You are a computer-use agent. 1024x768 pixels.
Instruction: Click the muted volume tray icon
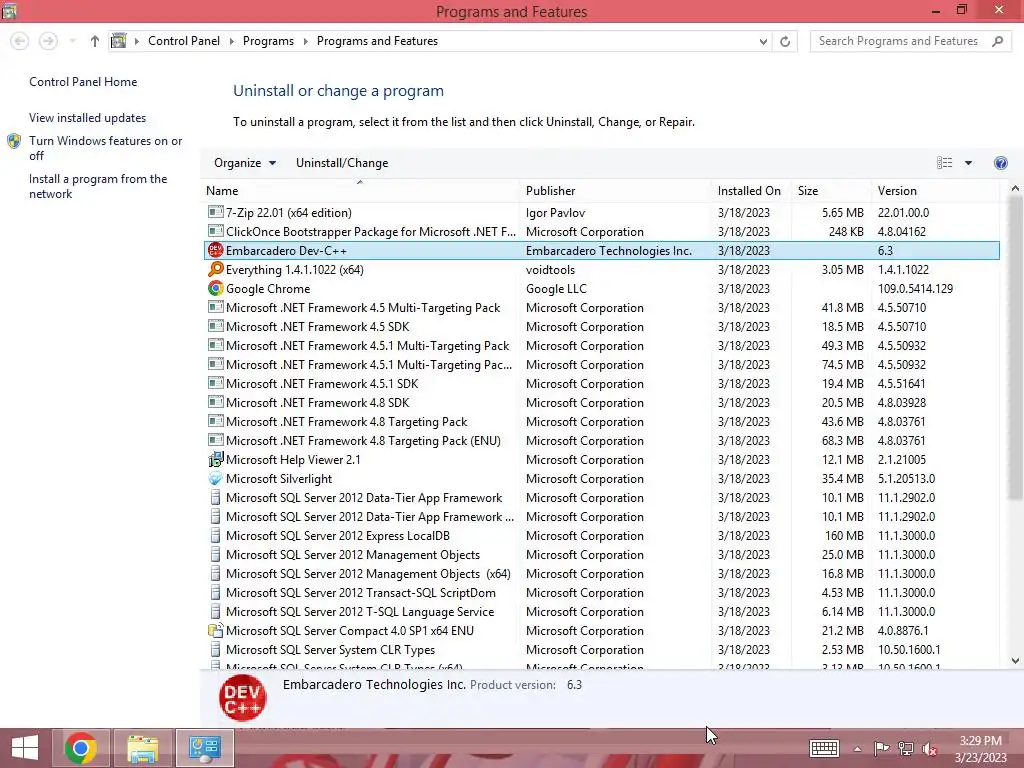click(x=930, y=749)
